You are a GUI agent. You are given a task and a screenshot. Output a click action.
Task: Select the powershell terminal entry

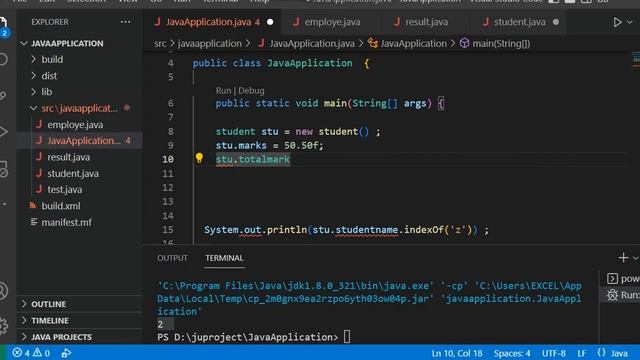[x=622, y=278]
